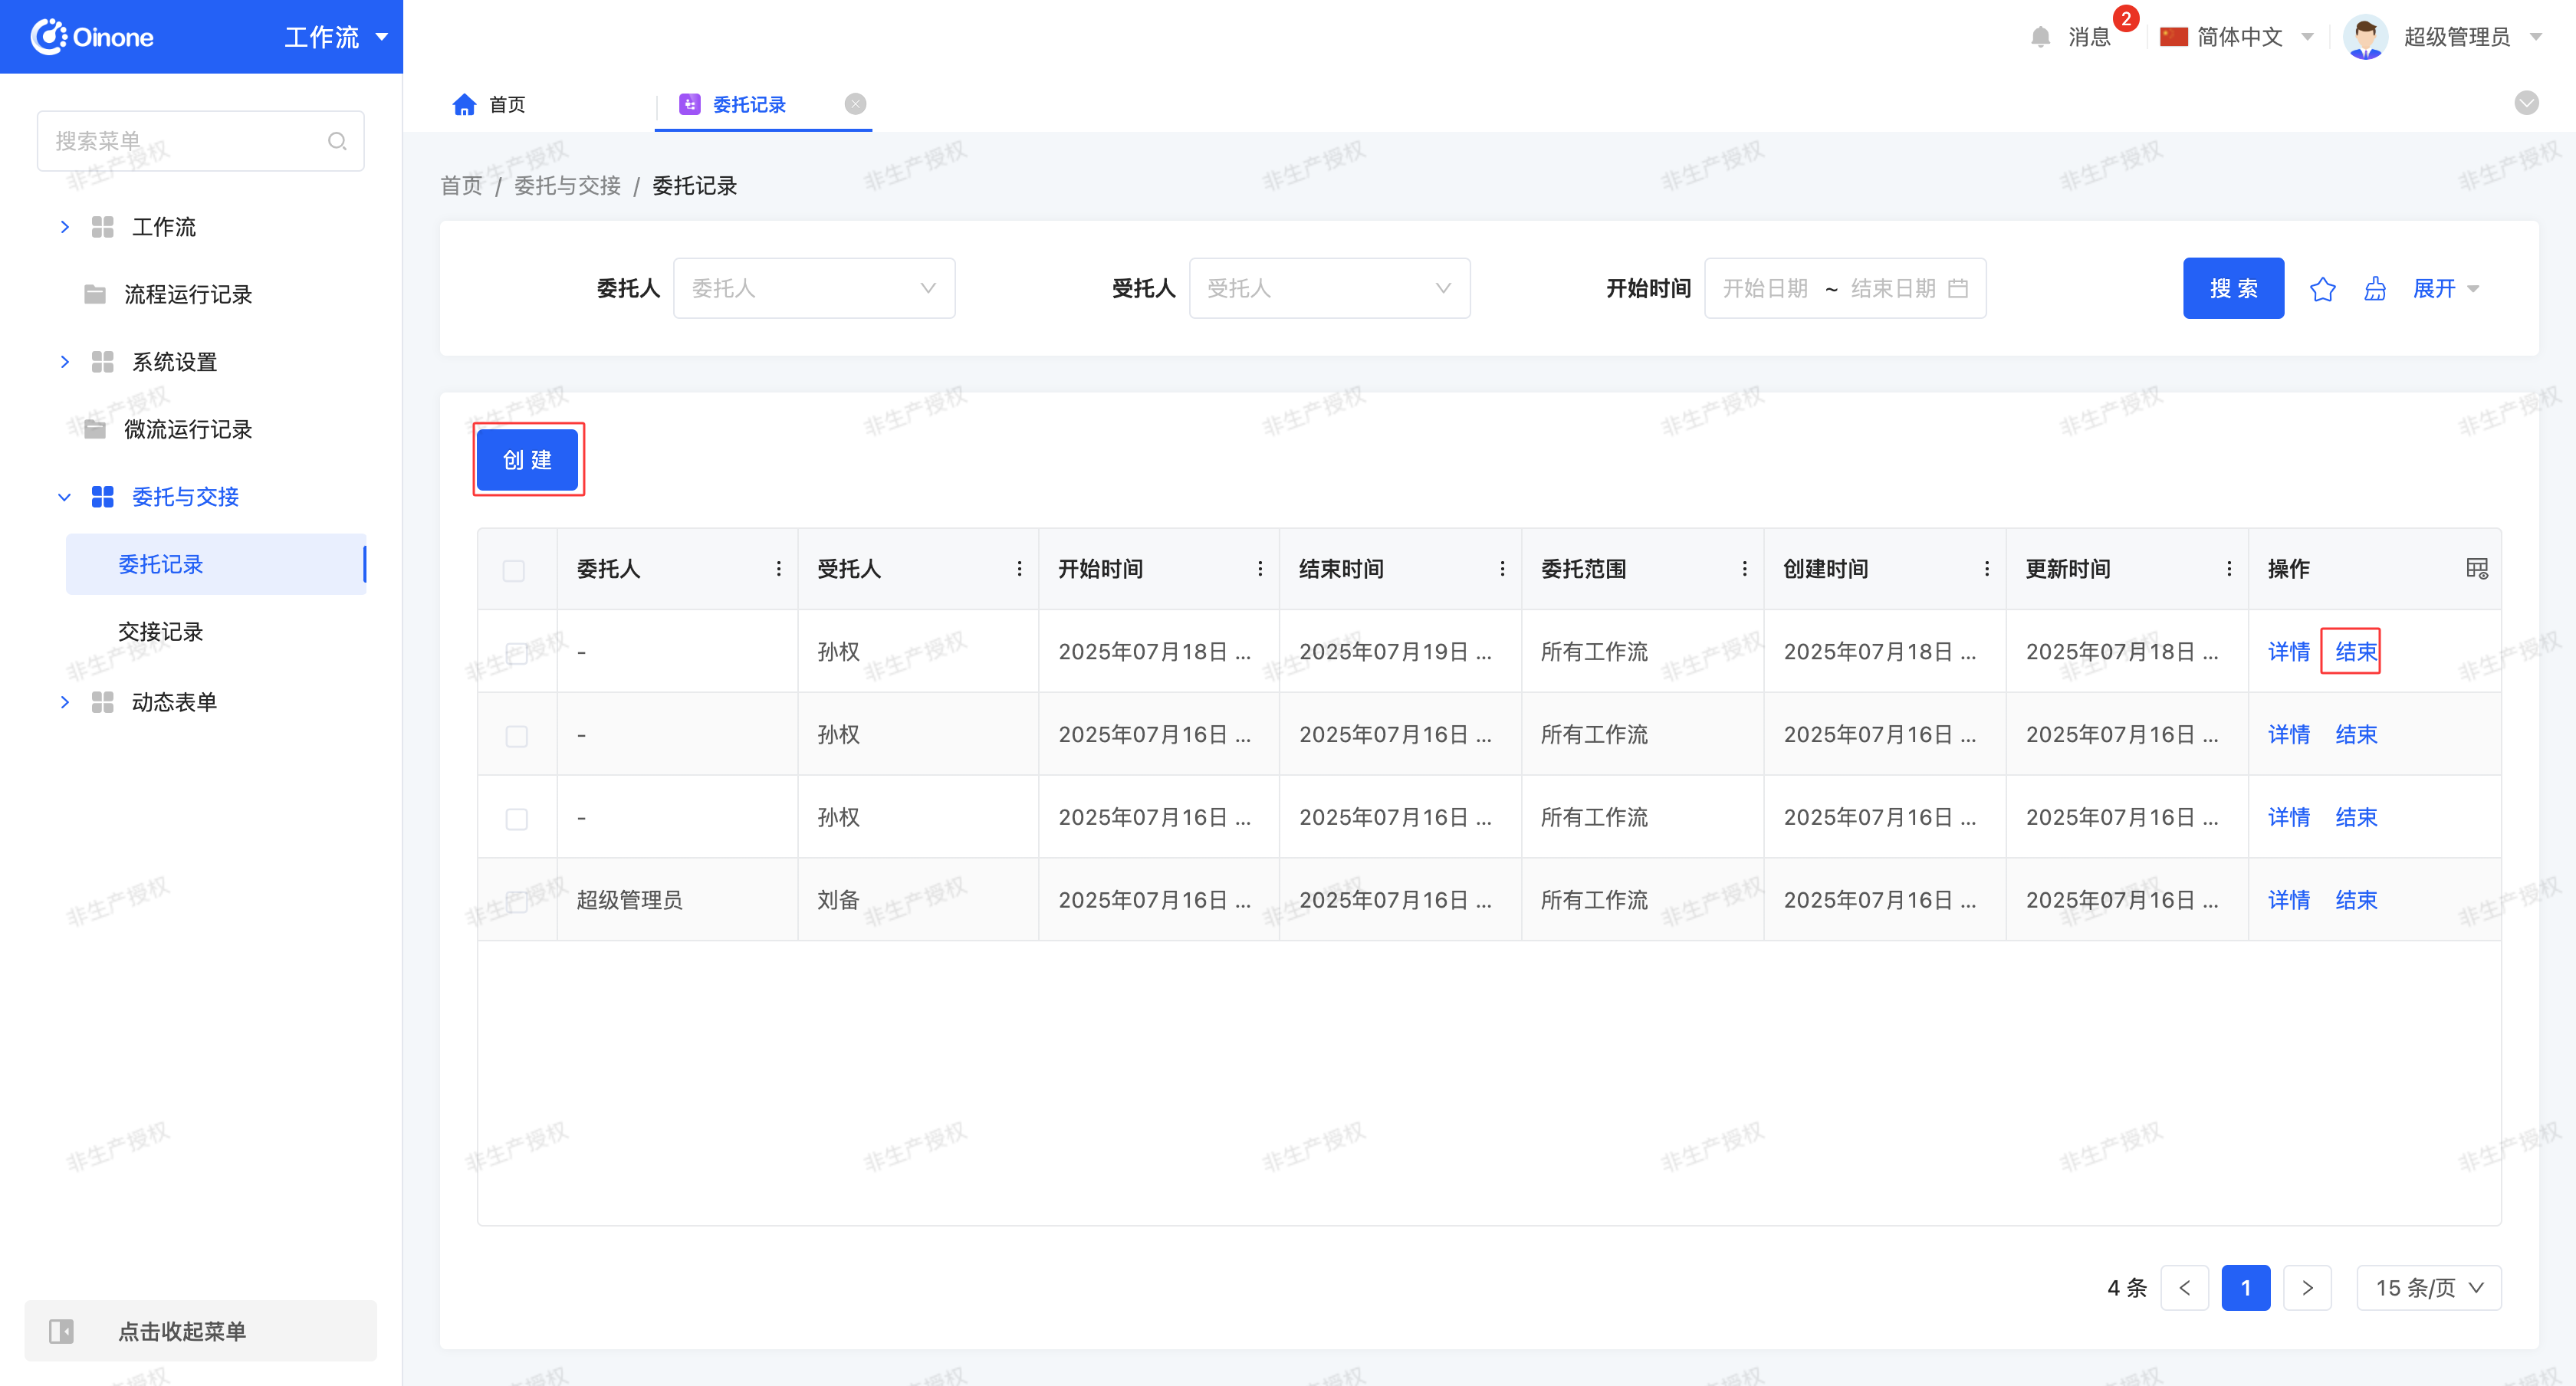The image size is (2576, 1386).
Task: Click the clear filters broom icon
Action: click(2375, 289)
